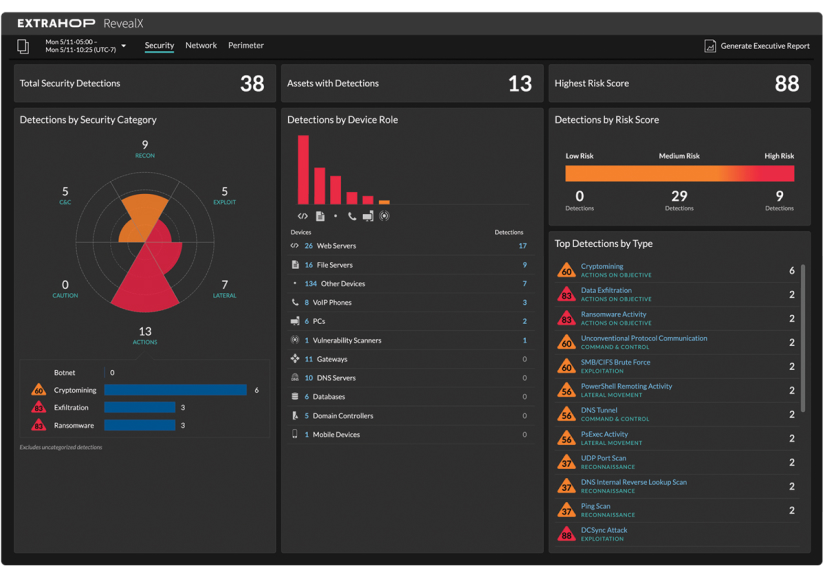Select the Medium Risk 29 detections value
The height and width of the screenshot is (575, 825).
[x=679, y=197]
